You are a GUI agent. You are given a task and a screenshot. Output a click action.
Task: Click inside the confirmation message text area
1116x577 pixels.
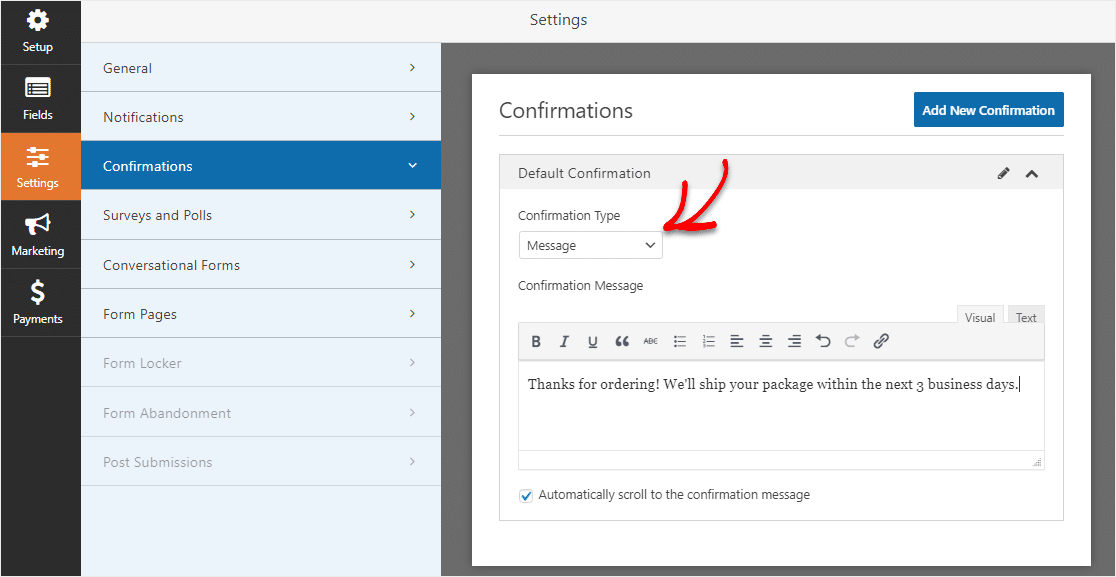(781, 406)
